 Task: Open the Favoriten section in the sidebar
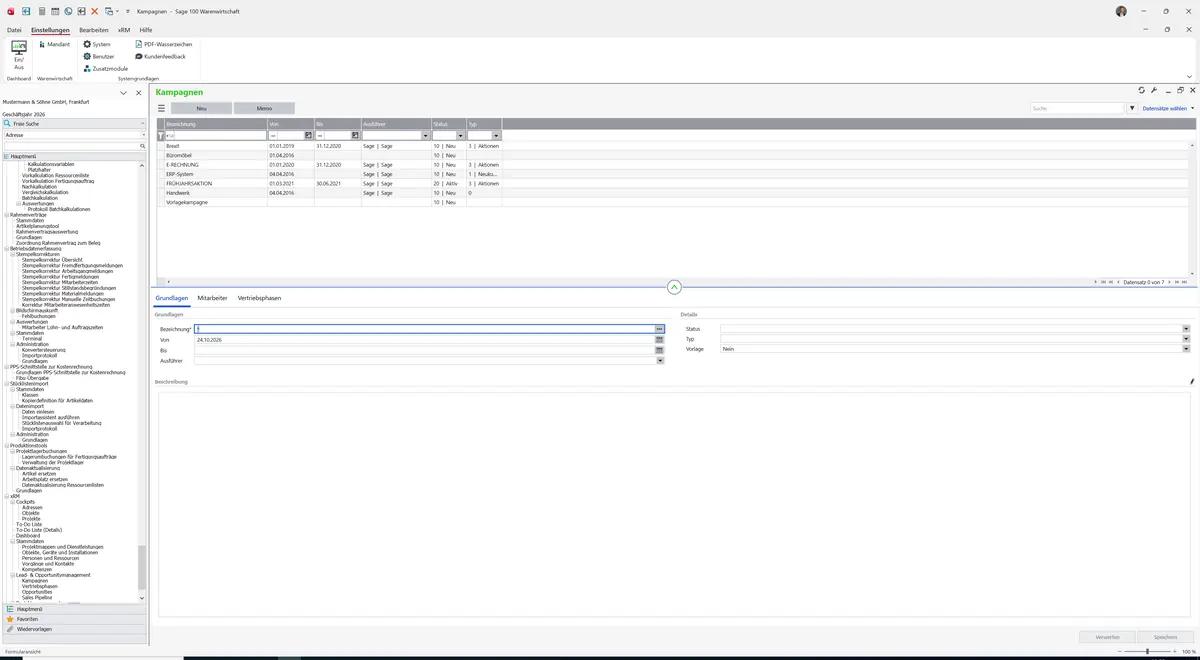click(74, 619)
